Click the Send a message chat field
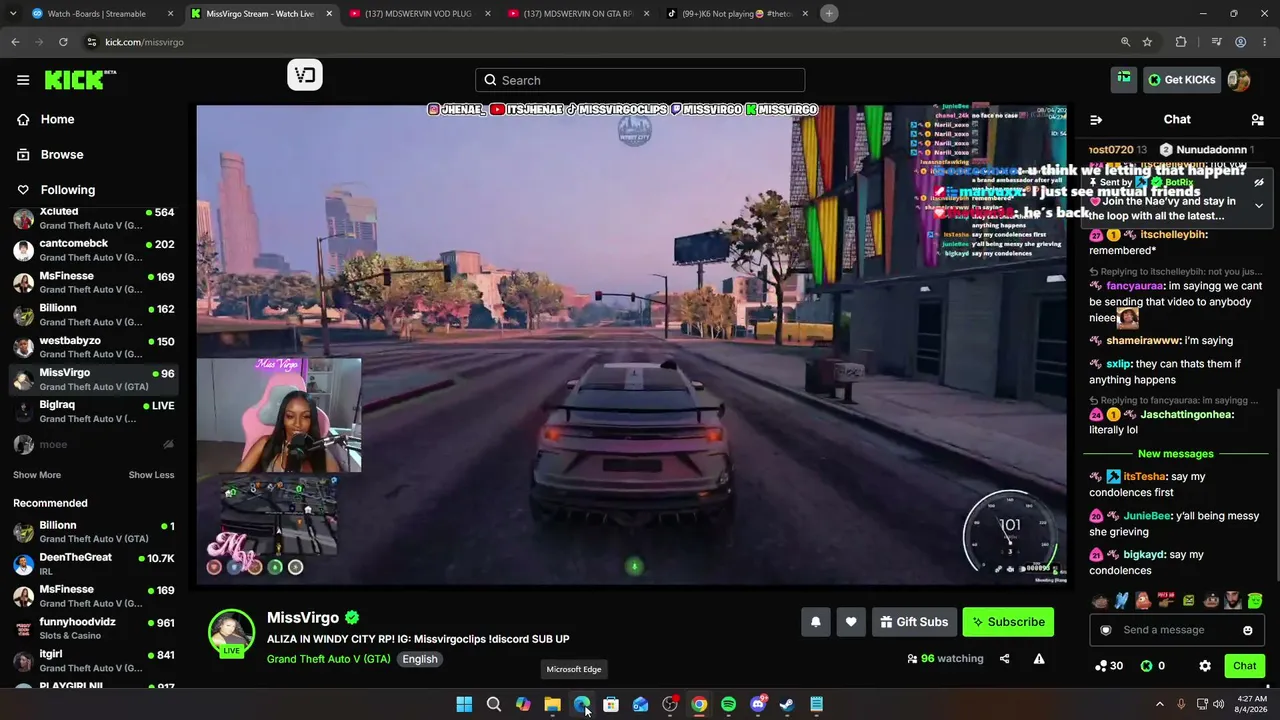Screen dimensions: 1280x720 [x=1177, y=630]
